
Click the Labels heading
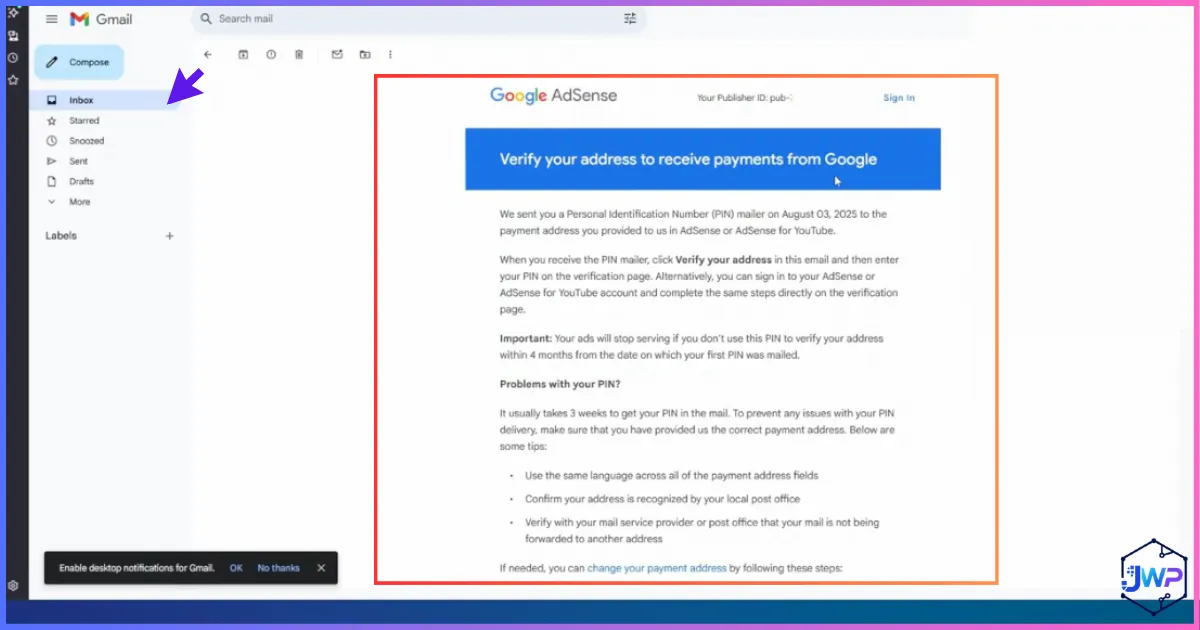tap(61, 236)
